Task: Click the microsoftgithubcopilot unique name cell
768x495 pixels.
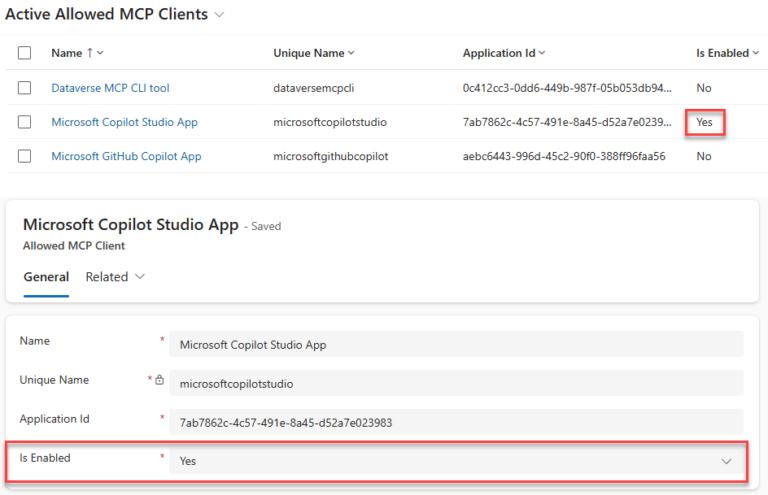Action: 331,157
